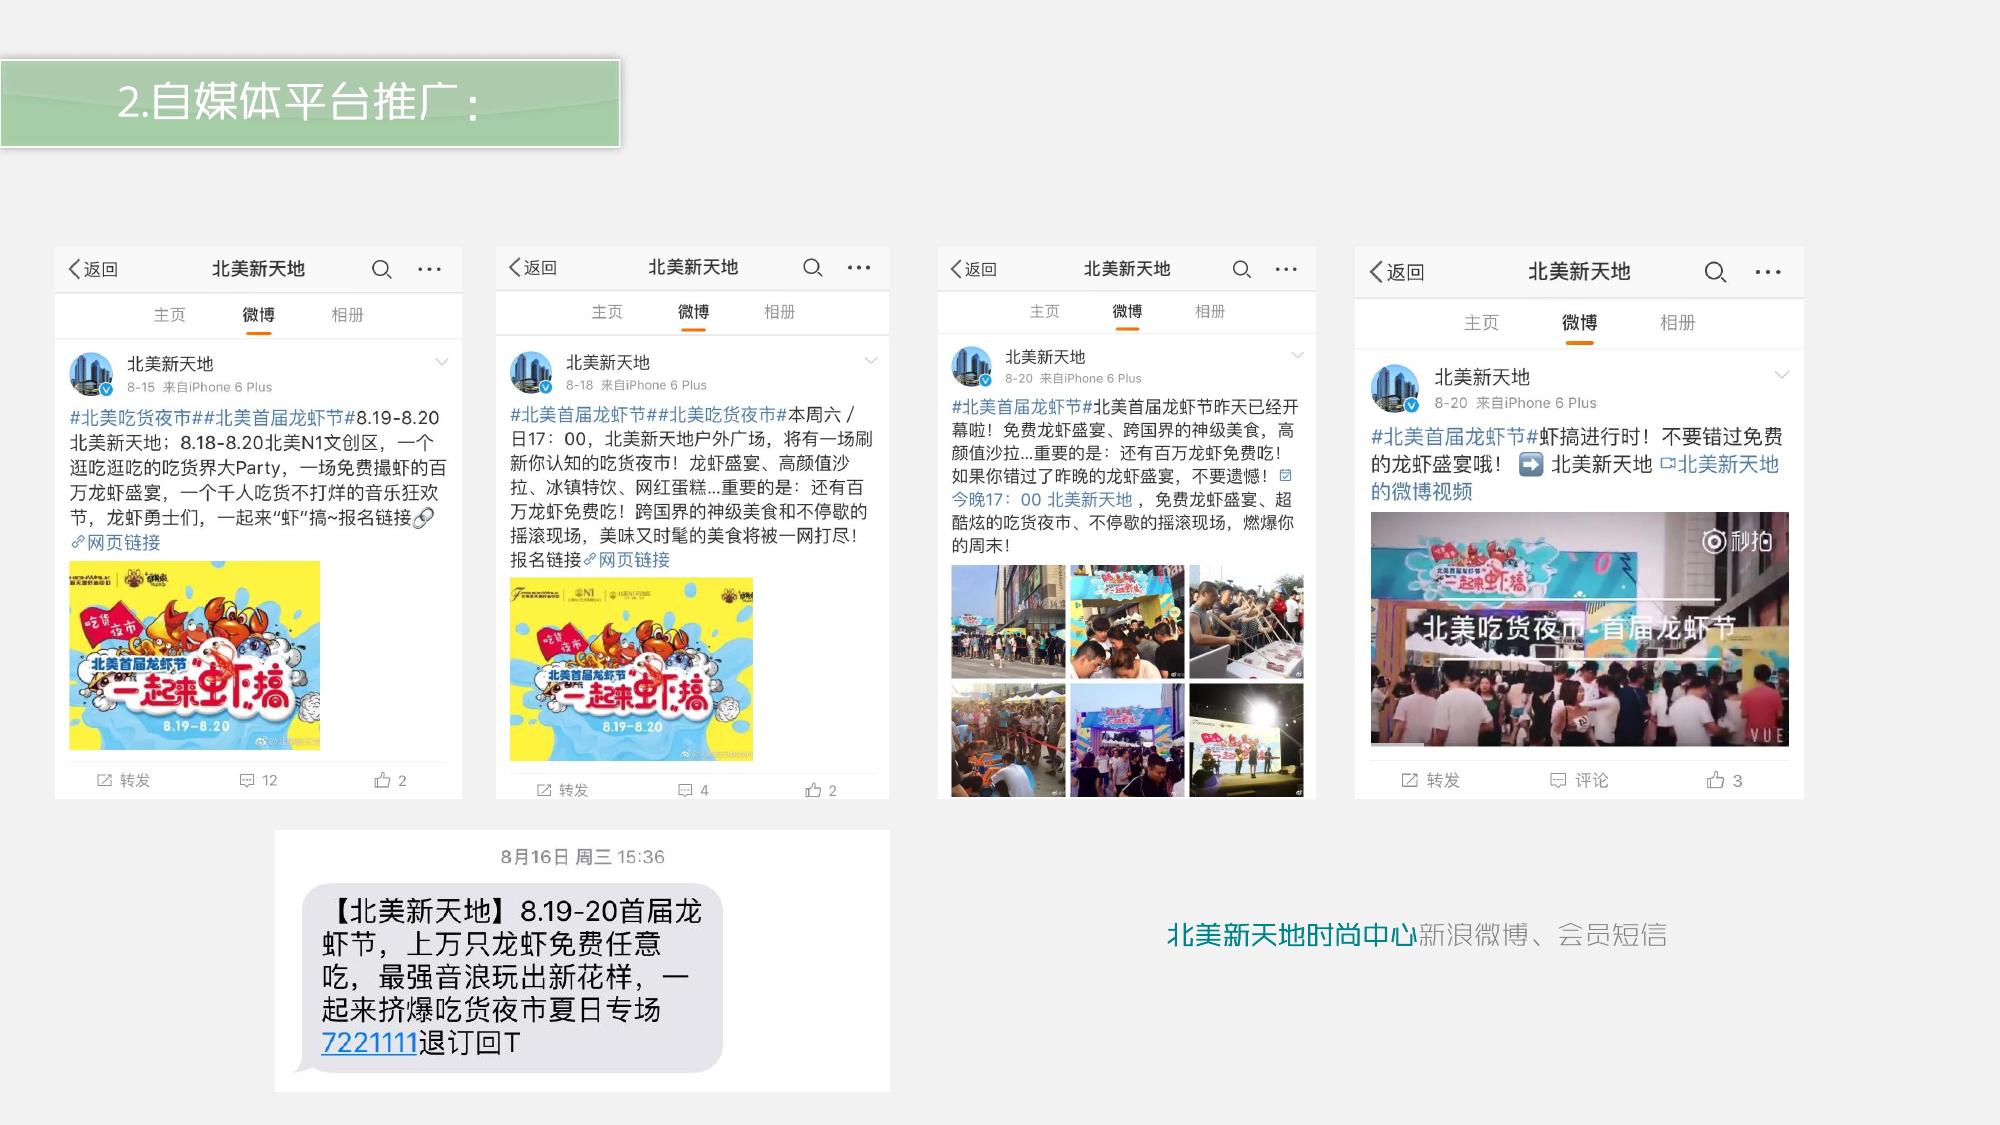Click the 北美新天地 avatar on 8-15 post
Screen dimensions: 2000x1125
click(91, 374)
